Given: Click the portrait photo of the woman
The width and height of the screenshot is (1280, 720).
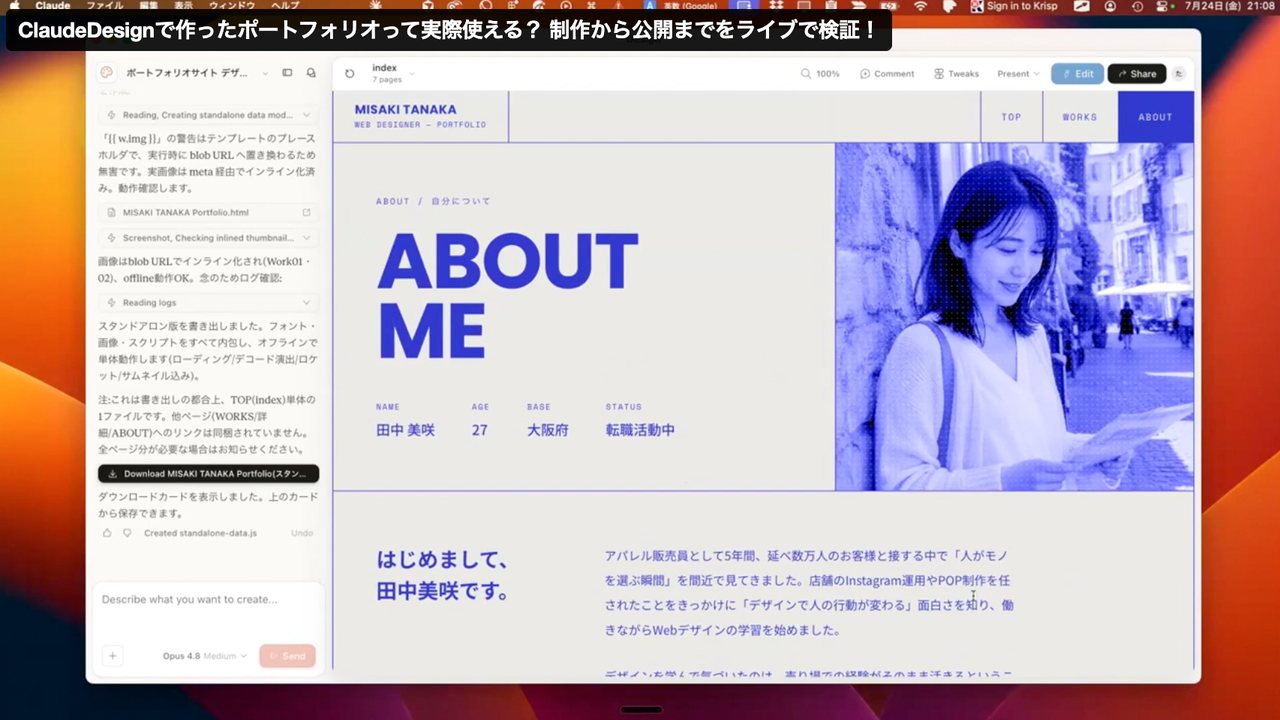Looking at the screenshot, I should click(1014, 317).
